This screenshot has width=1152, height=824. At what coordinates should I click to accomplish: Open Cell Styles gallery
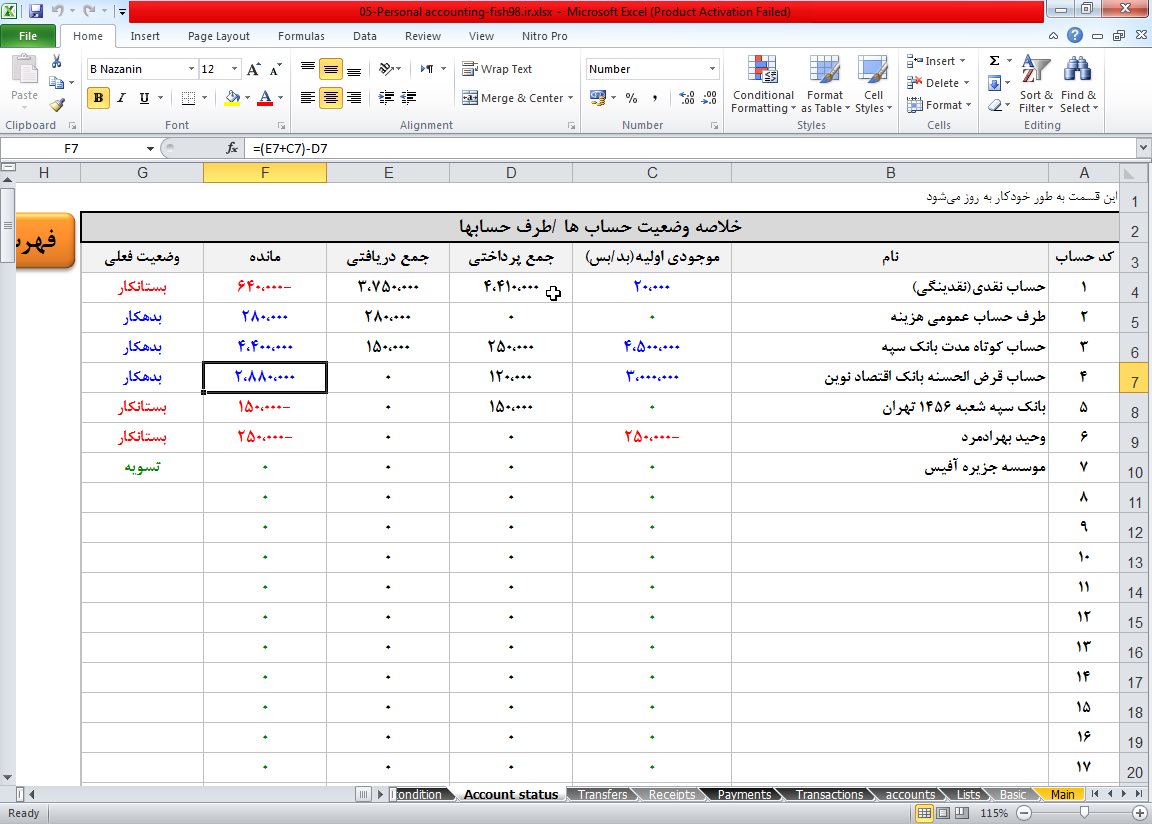point(874,84)
